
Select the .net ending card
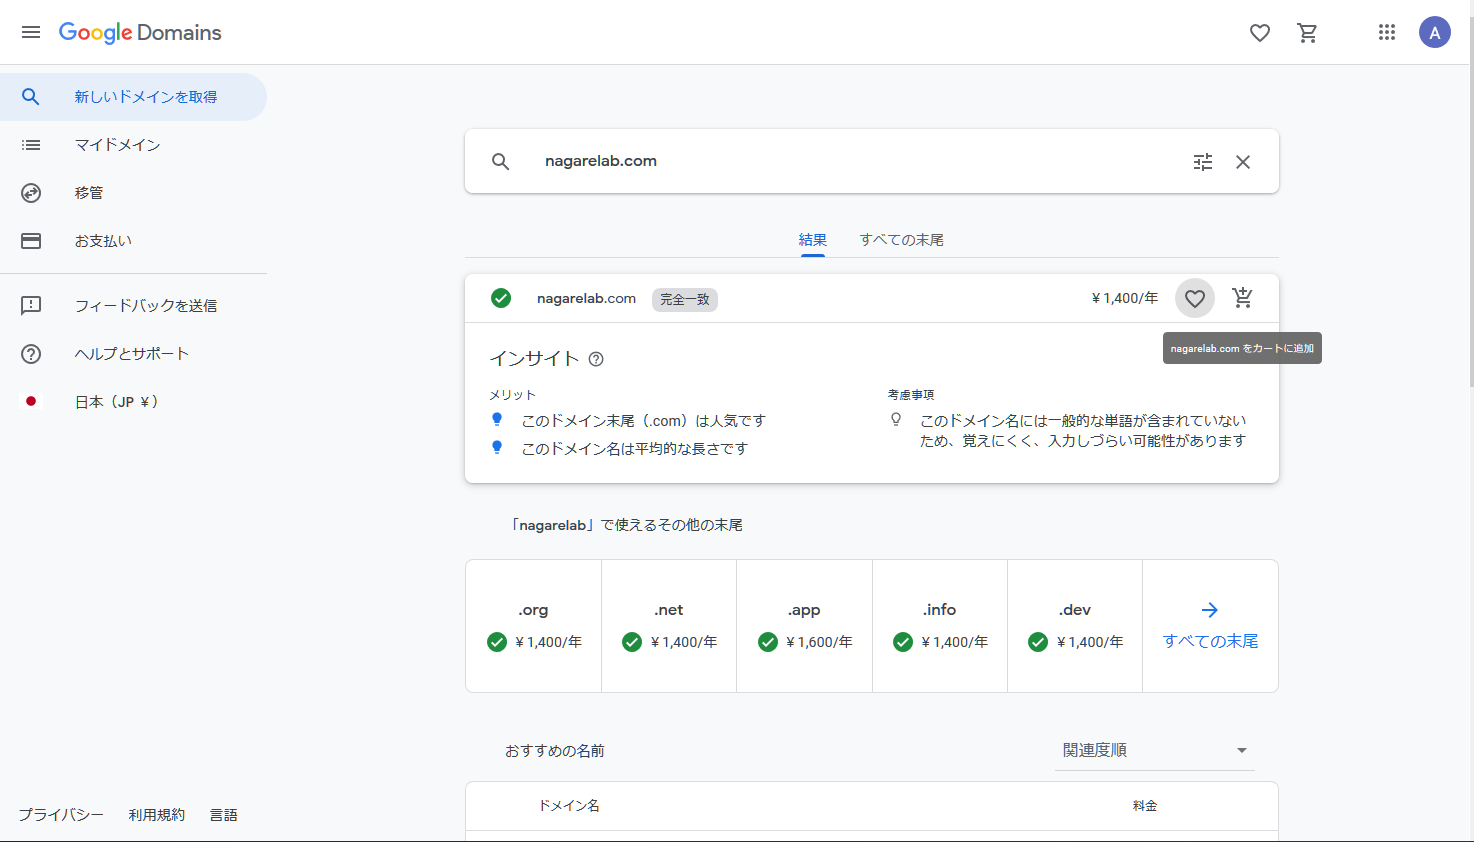[x=669, y=626]
